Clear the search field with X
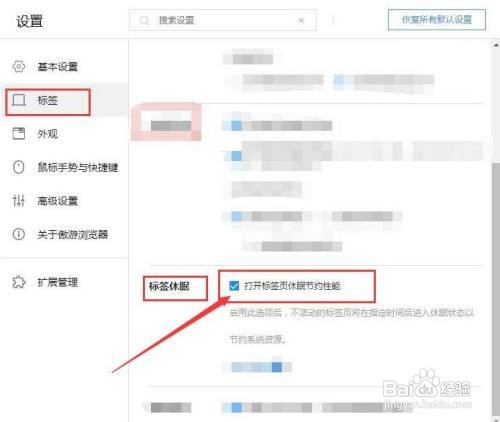 click(x=301, y=21)
